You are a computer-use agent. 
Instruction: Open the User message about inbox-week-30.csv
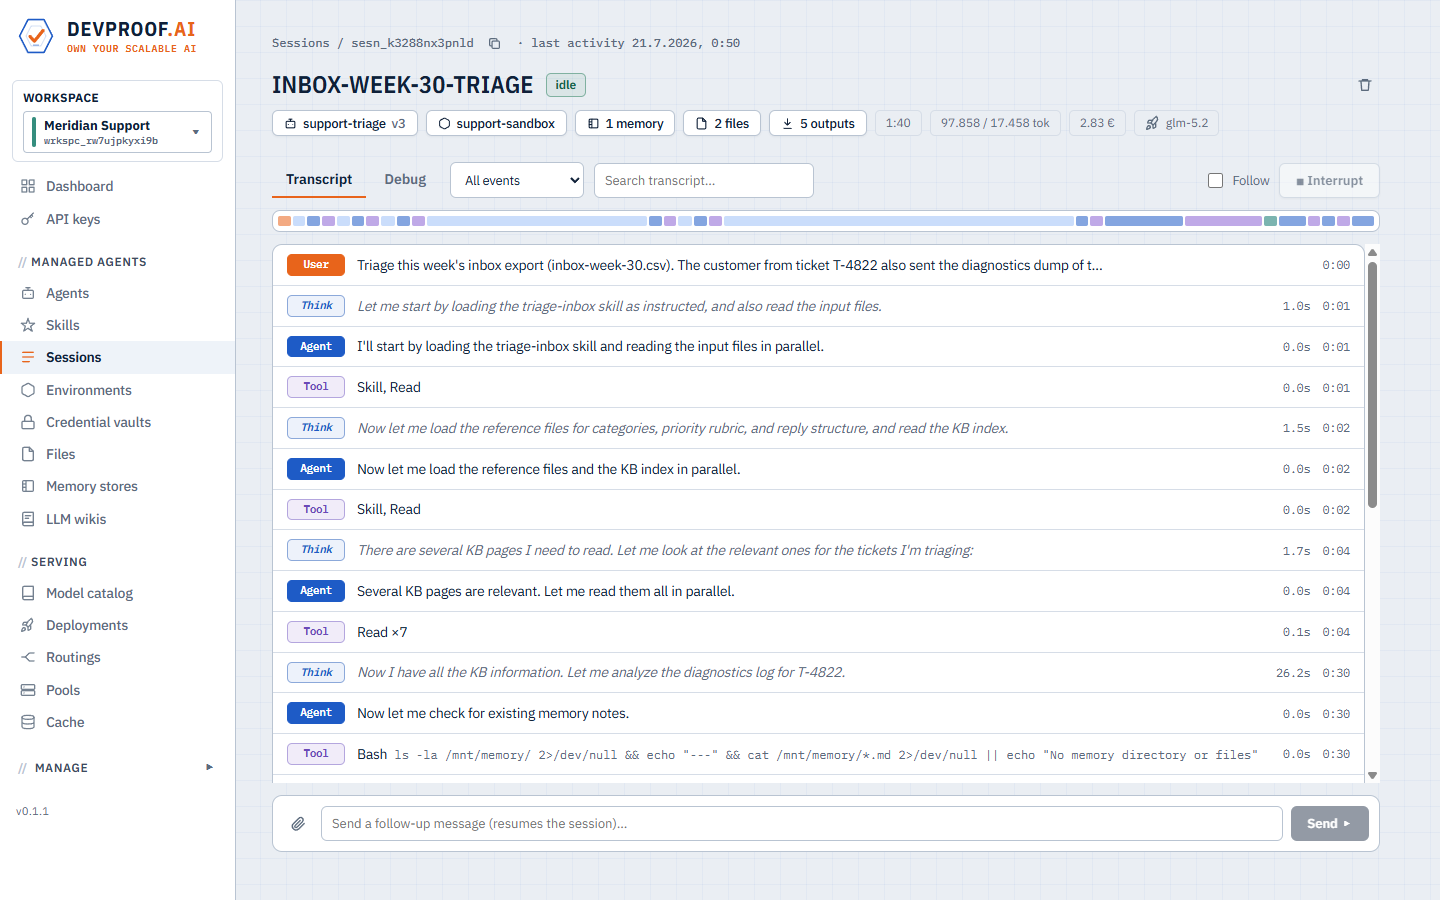(x=818, y=265)
